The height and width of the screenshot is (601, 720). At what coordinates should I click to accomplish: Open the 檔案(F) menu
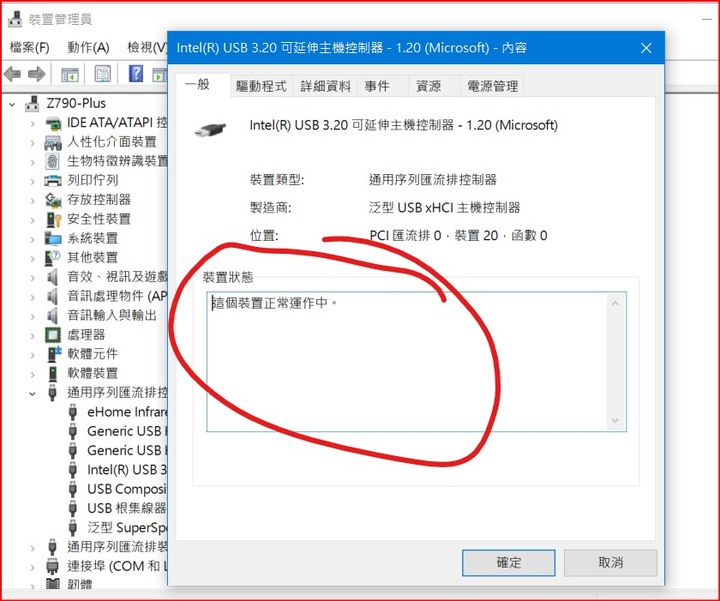coord(29,47)
